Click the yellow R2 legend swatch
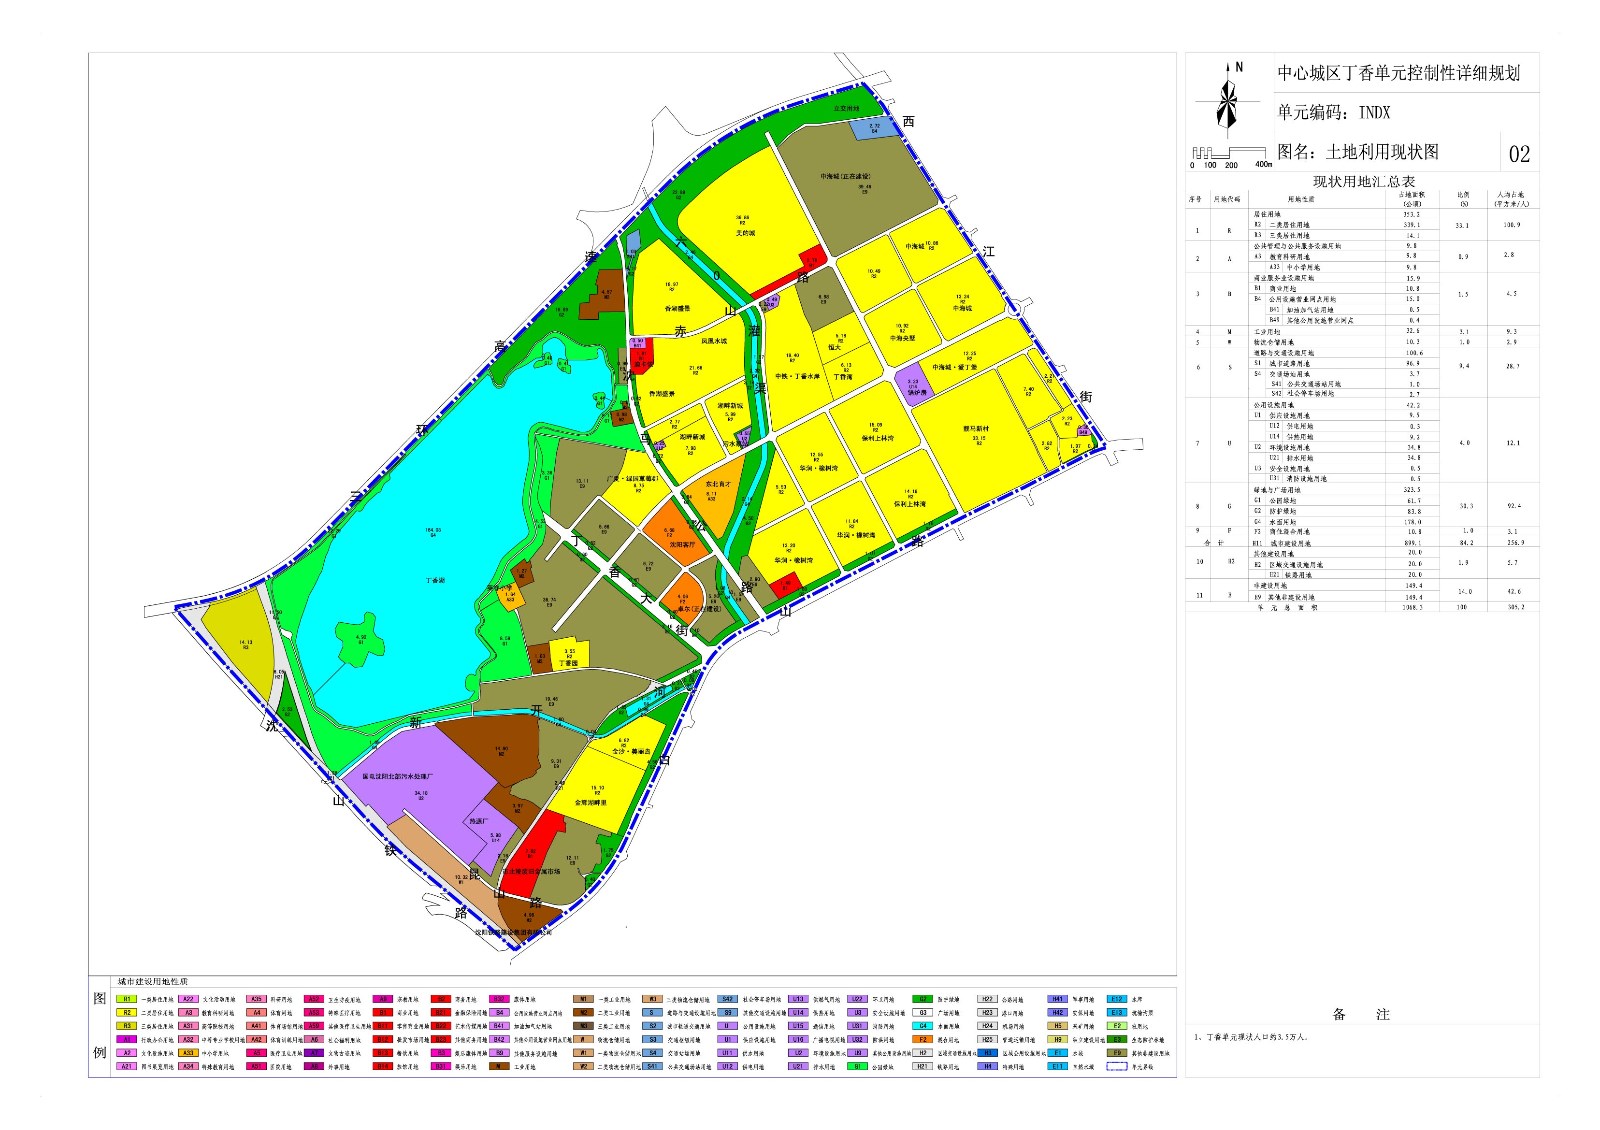Viewport: 1600px width, 1130px height. pyautogui.click(x=127, y=1012)
